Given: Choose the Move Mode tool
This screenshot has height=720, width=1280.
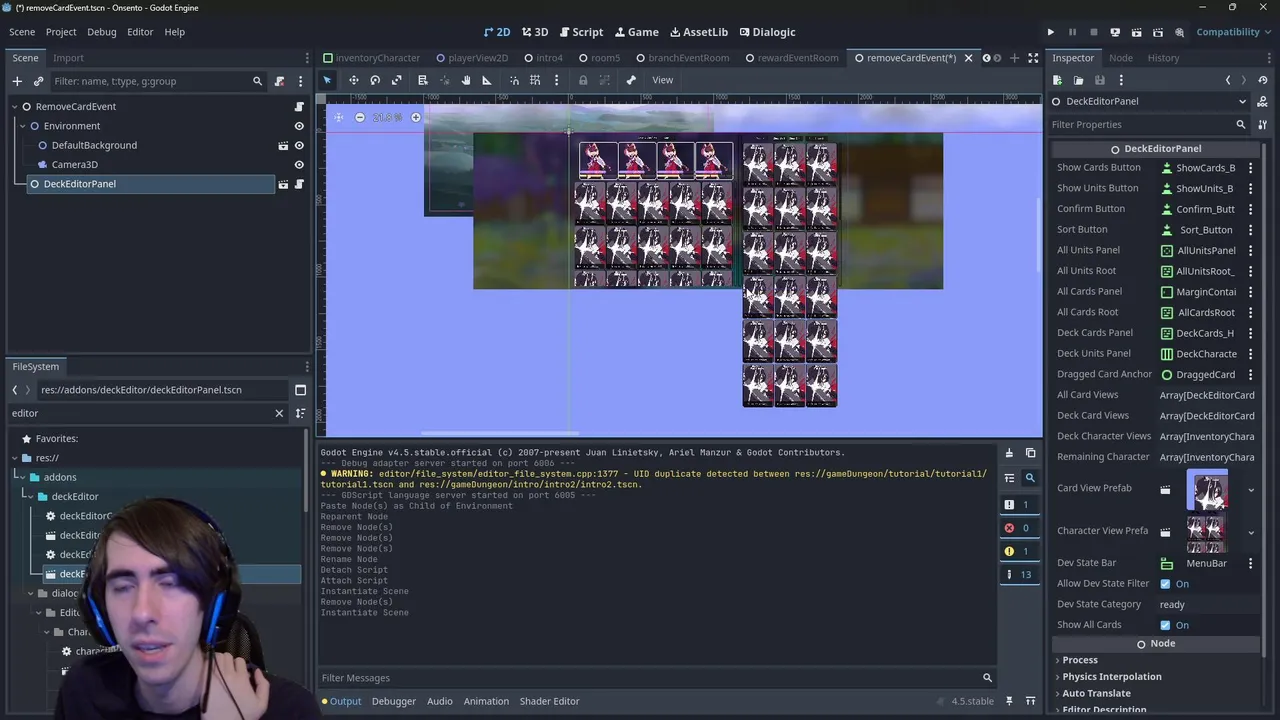Looking at the screenshot, I should (353, 80).
